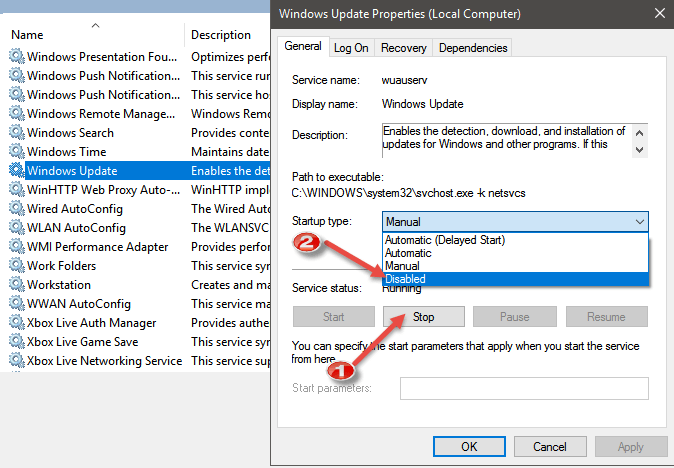Click gear icon next to Xbox Live Networking Service

coord(16,360)
